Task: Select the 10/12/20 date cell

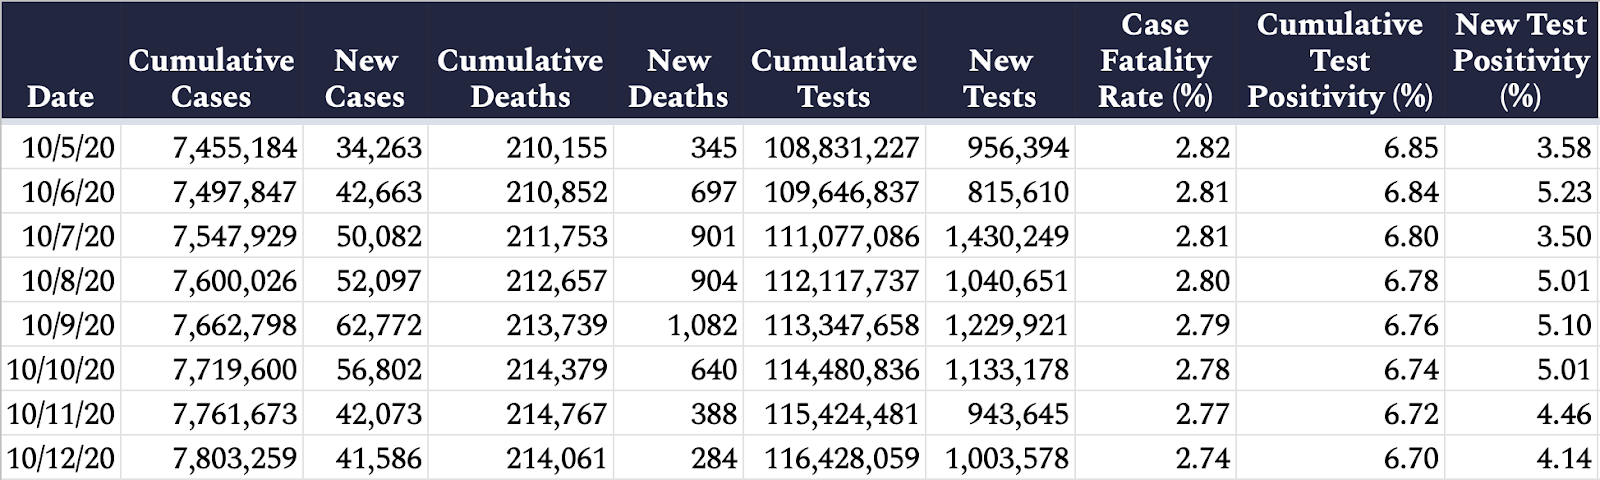Action: (x=60, y=459)
